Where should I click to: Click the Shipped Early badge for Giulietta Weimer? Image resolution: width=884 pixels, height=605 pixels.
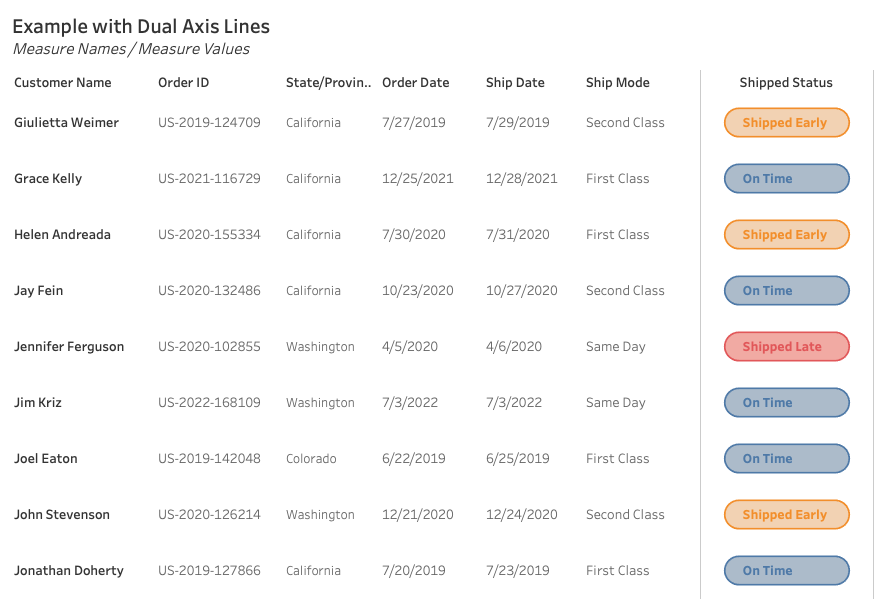786,122
